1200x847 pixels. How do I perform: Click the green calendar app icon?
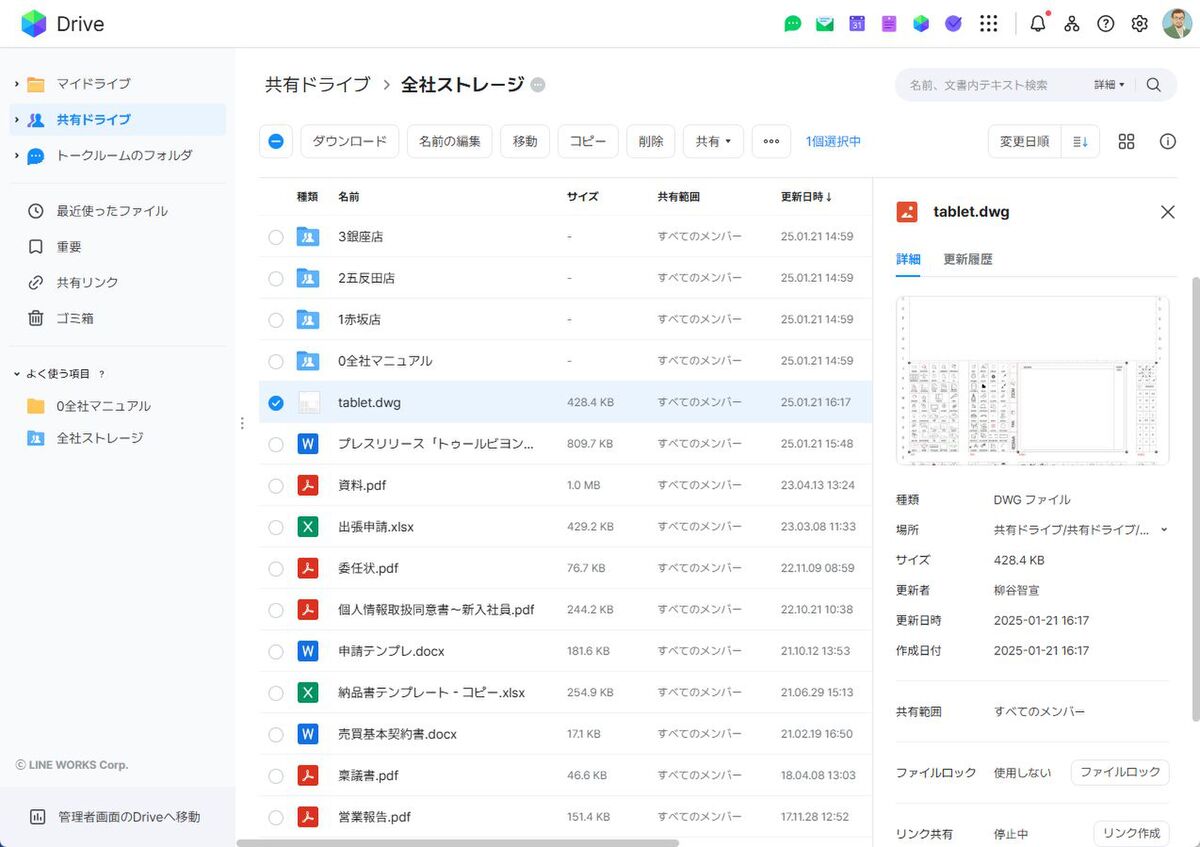point(857,24)
